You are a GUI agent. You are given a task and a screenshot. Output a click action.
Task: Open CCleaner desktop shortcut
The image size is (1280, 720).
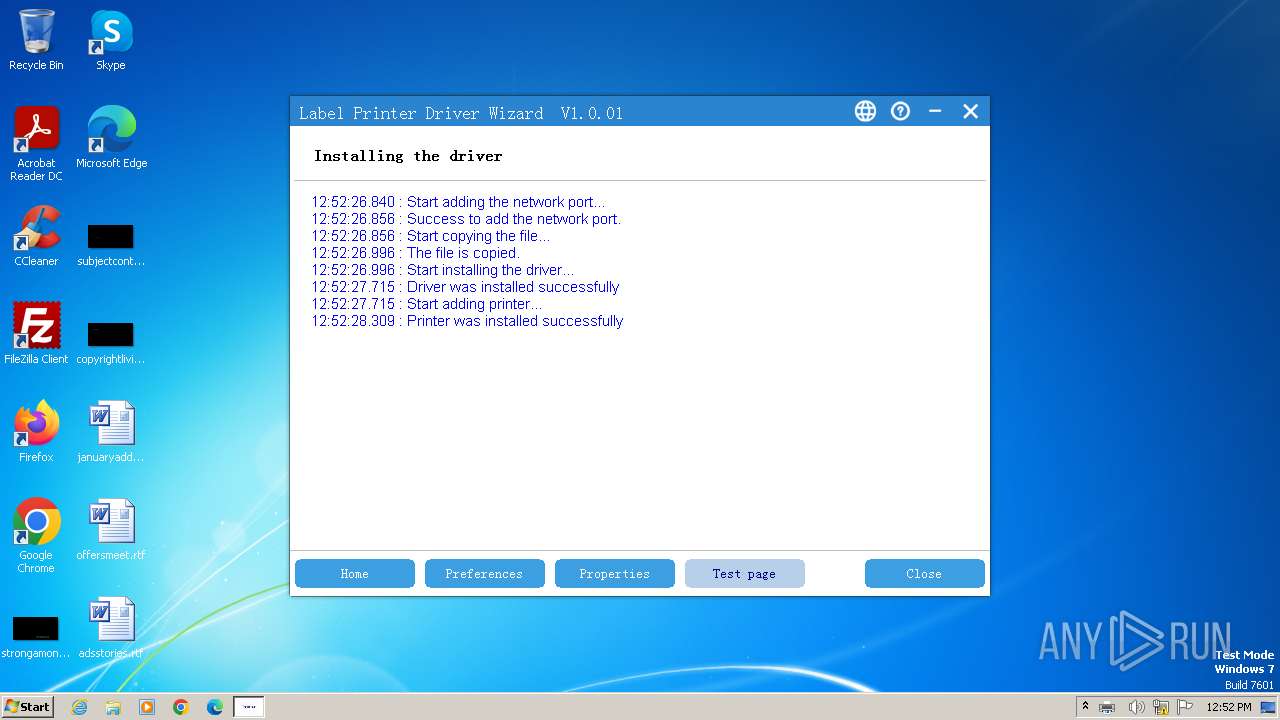tap(36, 236)
